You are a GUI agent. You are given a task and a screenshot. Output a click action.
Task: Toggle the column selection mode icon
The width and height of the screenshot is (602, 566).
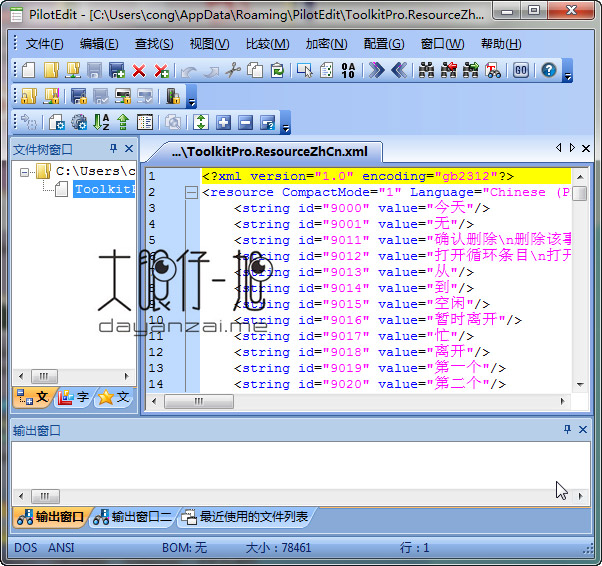(x=304, y=70)
